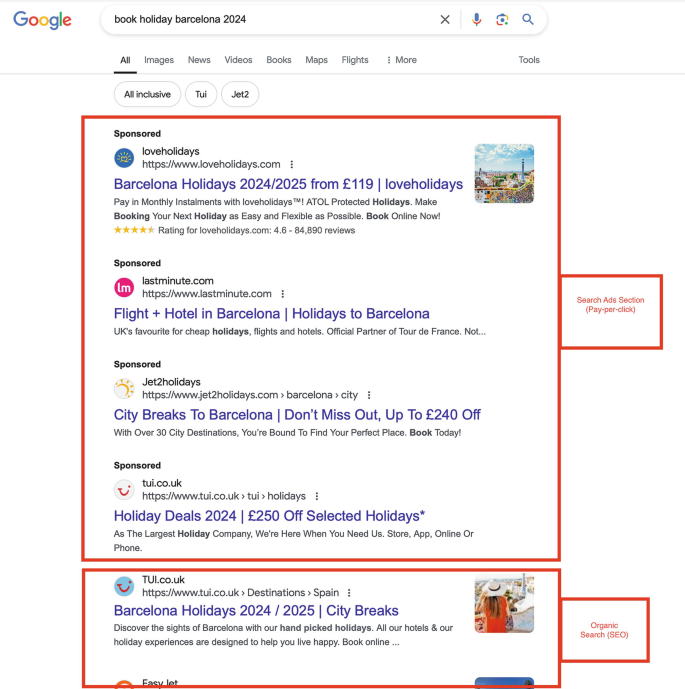The width and height of the screenshot is (685, 689).
Task: Click the loveholidays Park Güell thumbnail
Action: tap(504, 174)
